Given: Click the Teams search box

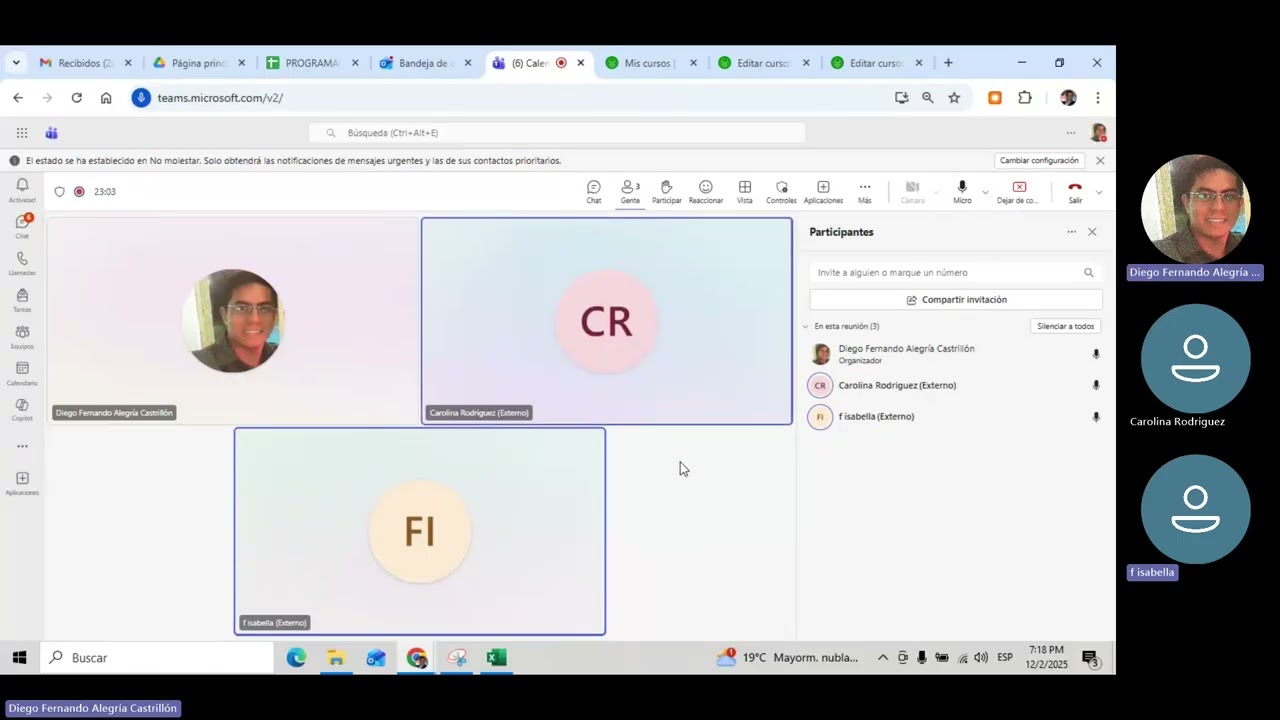Looking at the screenshot, I should 557,132.
